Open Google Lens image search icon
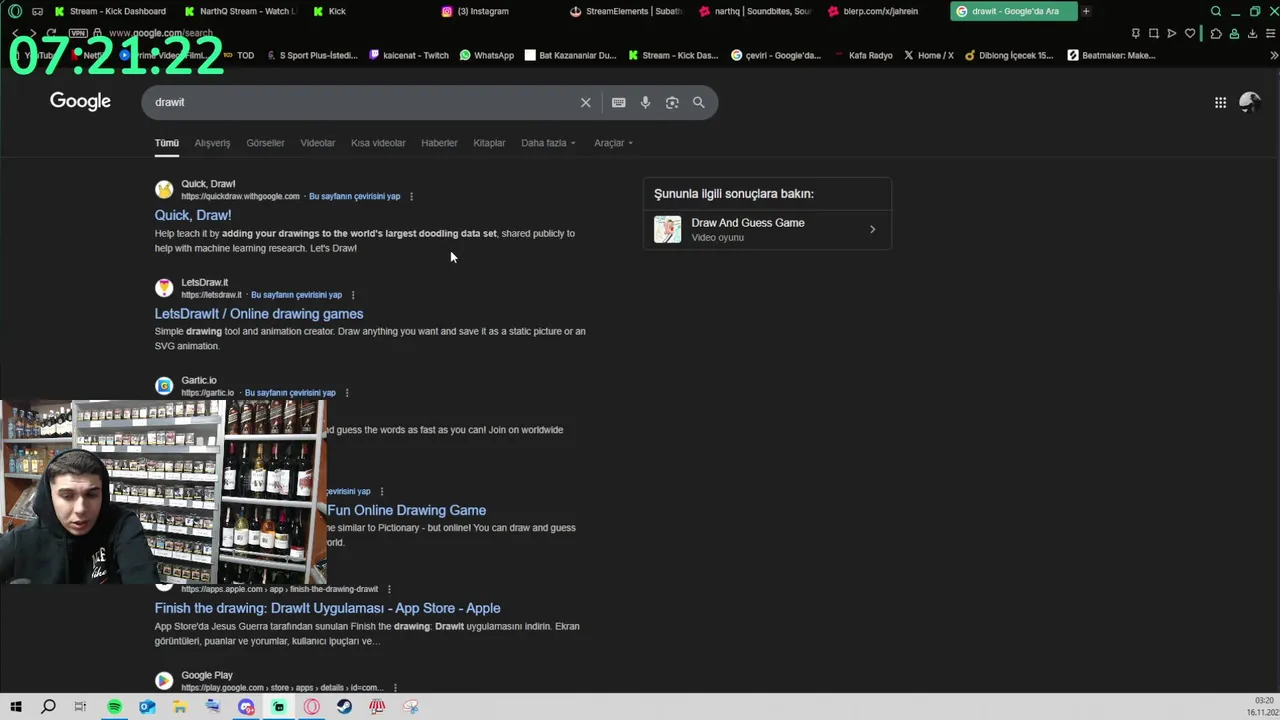Image resolution: width=1280 pixels, height=720 pixels. click(x=672, y=102)
